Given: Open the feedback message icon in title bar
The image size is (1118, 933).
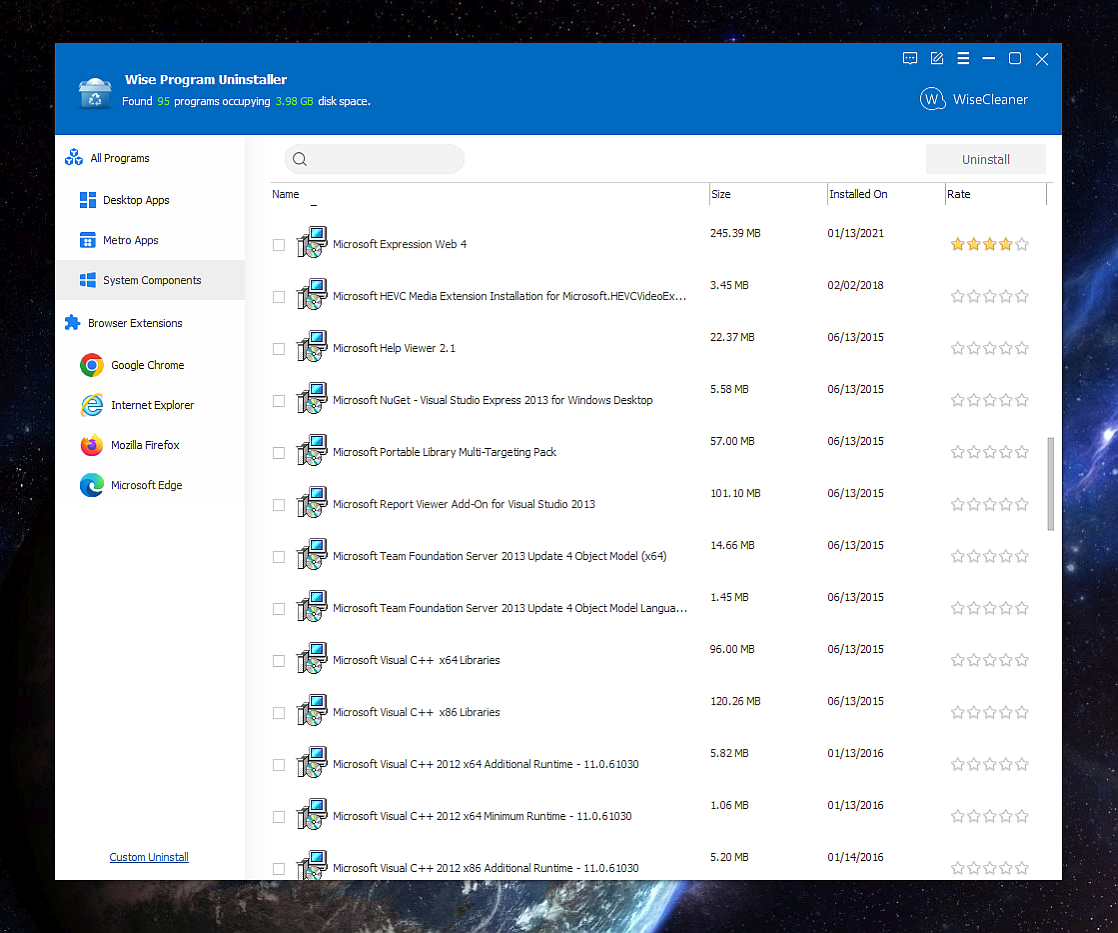Looking at the screenshot, I should pyautogui.click(x=910, y=58).
